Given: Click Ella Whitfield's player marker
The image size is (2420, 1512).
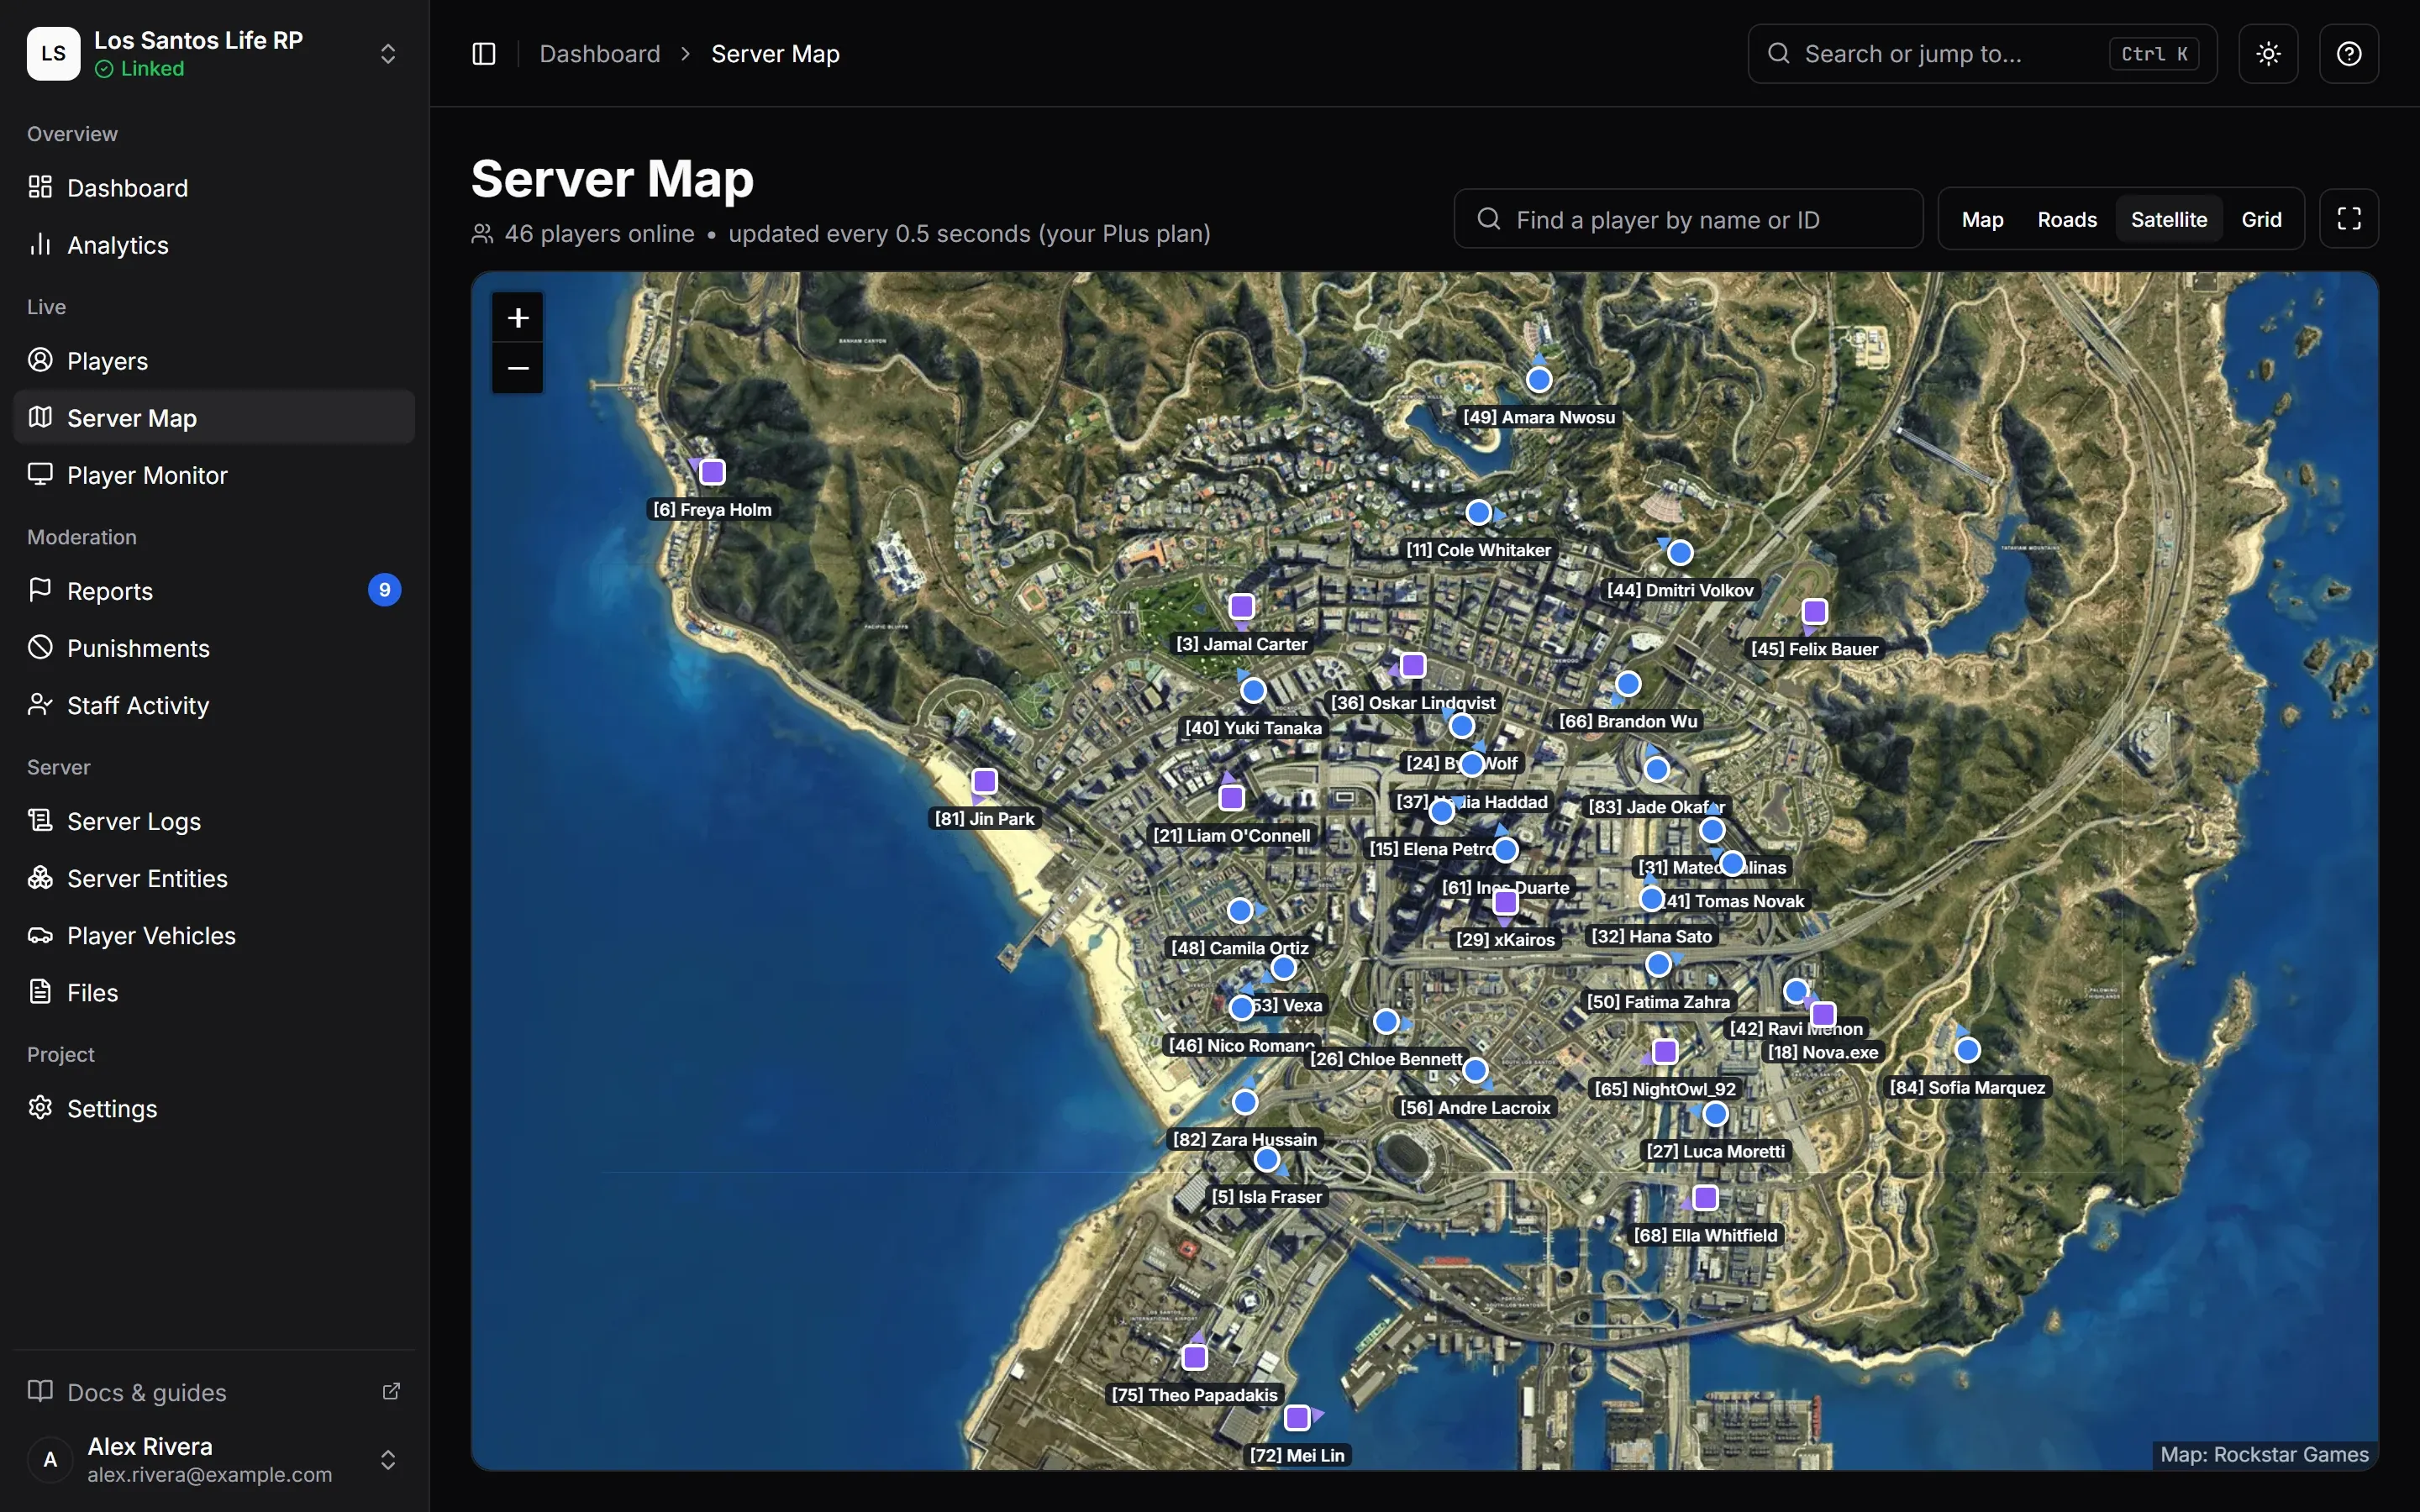Looking at the screenshot, I should [1706, 1198].
